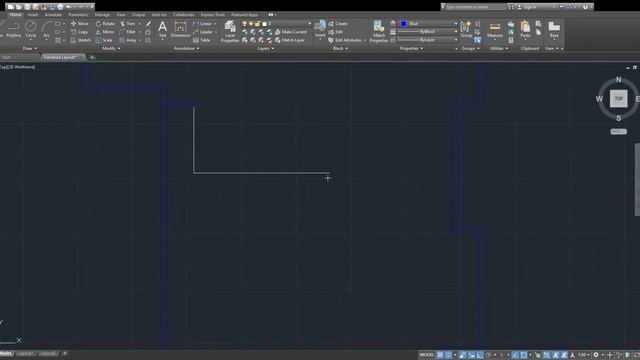Image resolution: width=640 pixels, height=360 pixels.
Task: Select the Polyline tool
Action: coord(13,29)
